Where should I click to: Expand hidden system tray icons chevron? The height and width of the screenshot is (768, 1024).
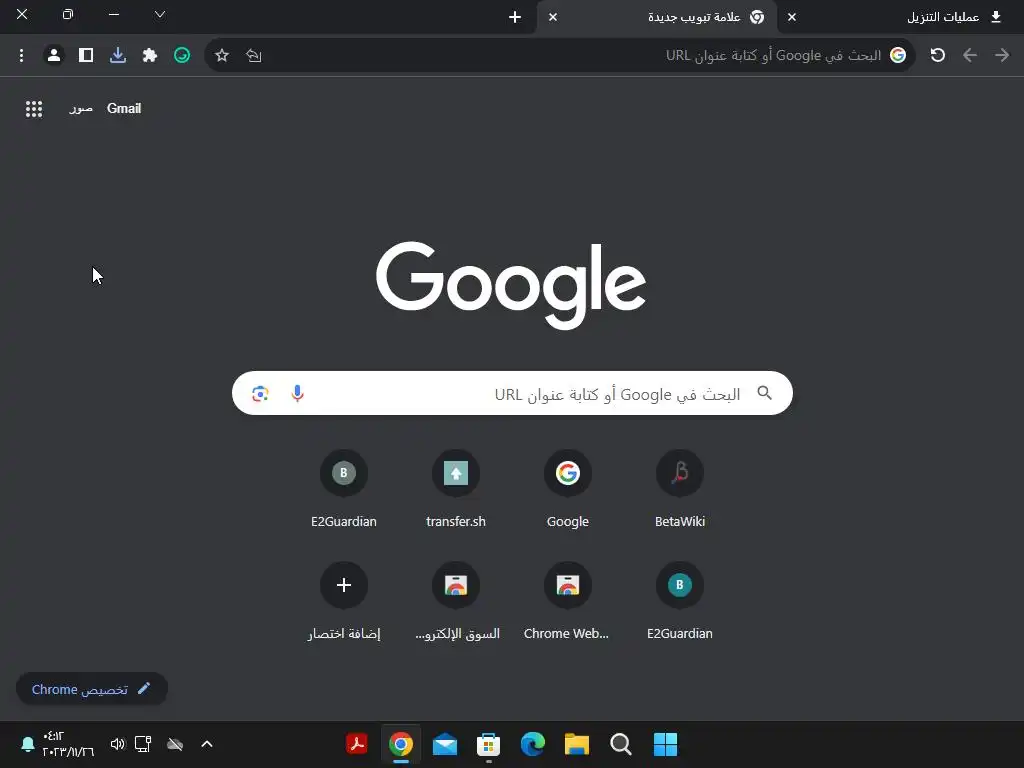click(207, 744)
